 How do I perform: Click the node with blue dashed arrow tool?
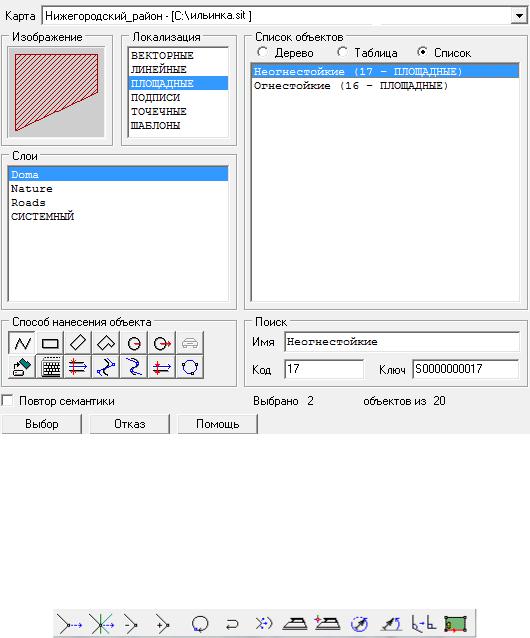pyautogui.click(x=70, y=624)
